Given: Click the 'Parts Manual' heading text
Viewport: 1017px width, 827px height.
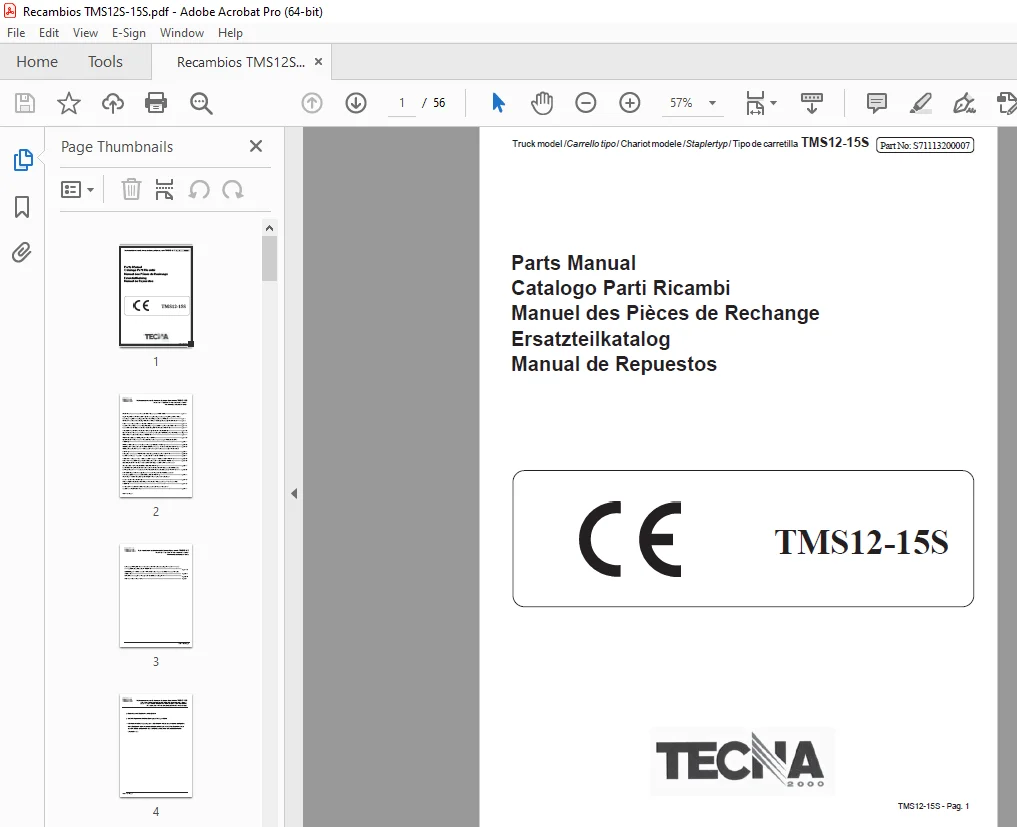Looking at the screenshot, I should 573,263.
